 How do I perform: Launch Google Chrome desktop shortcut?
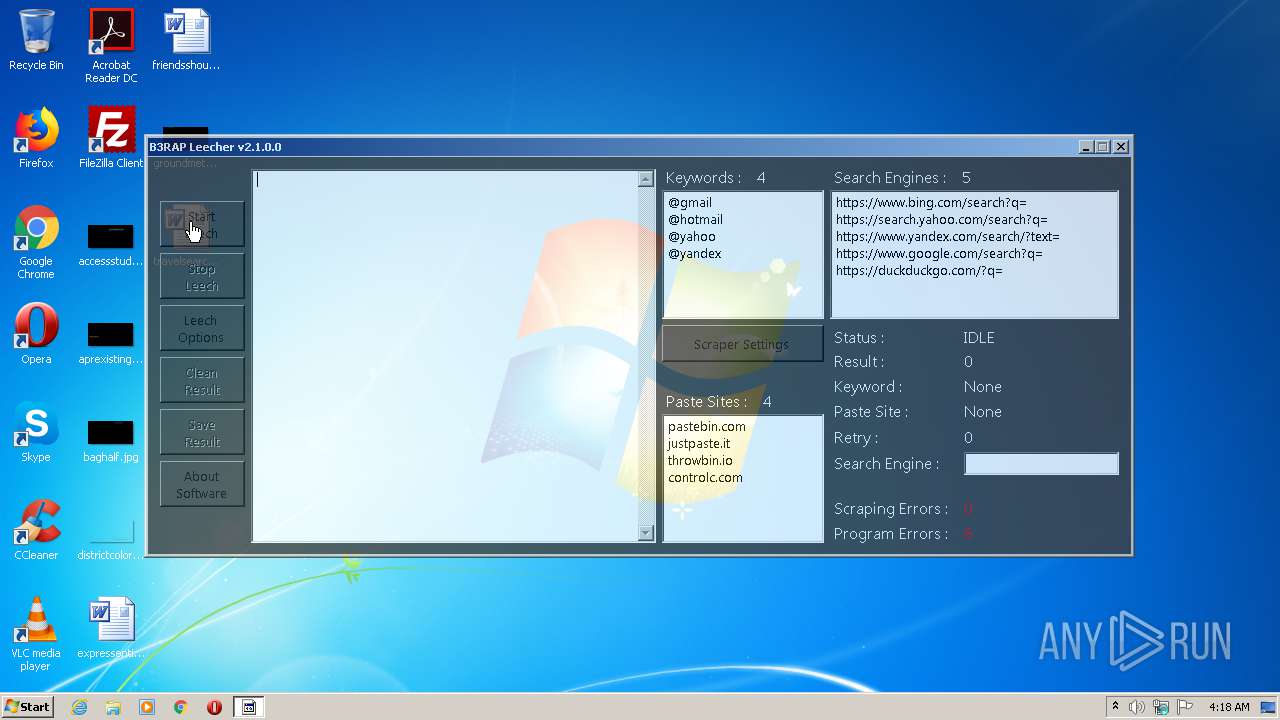coord(36,242)
